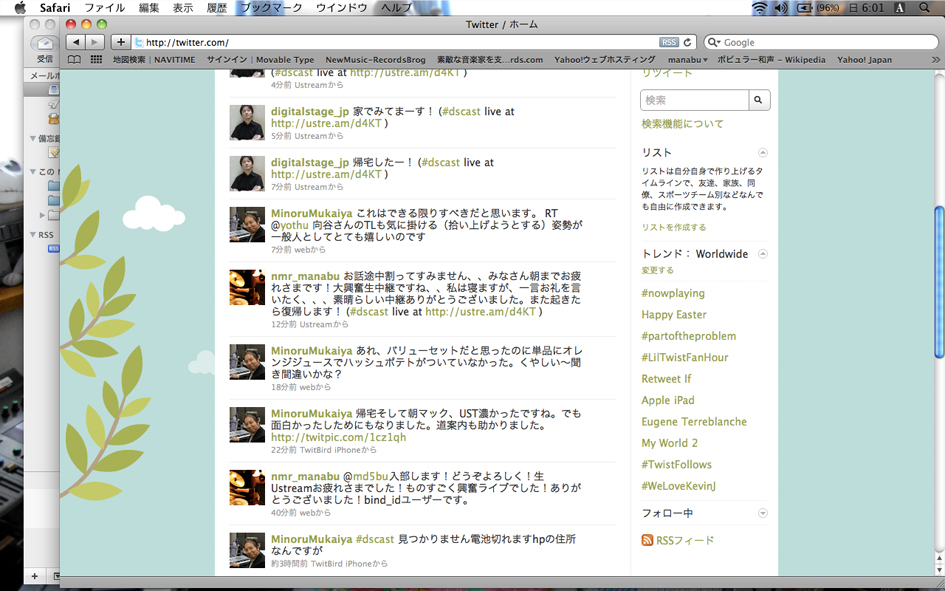This screenshot has height=591, width=945.
Task: Go forward with Safari's forward arrow
Action: (x=95, y=42)
